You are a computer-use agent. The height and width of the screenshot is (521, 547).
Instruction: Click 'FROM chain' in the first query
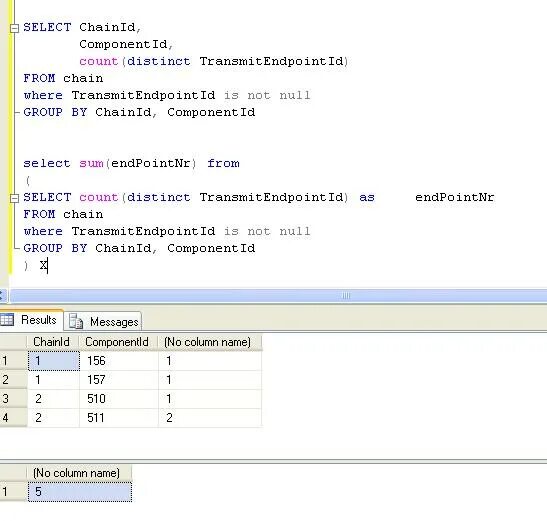(63, 78)
